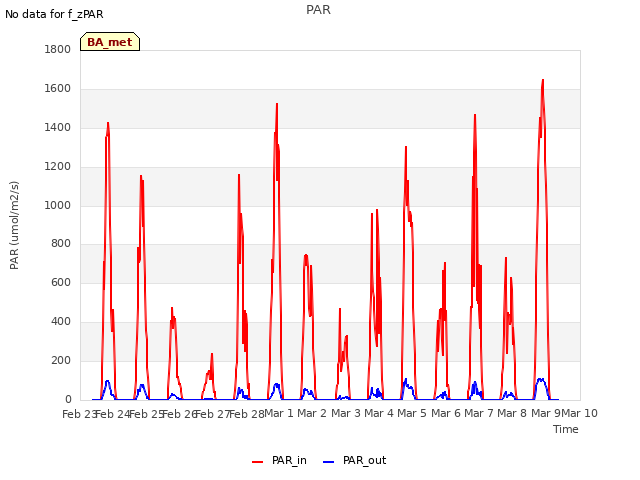Click the blue PAR_out legend swatch
This screenshot has width=640, height=480.
pos(329,462)
